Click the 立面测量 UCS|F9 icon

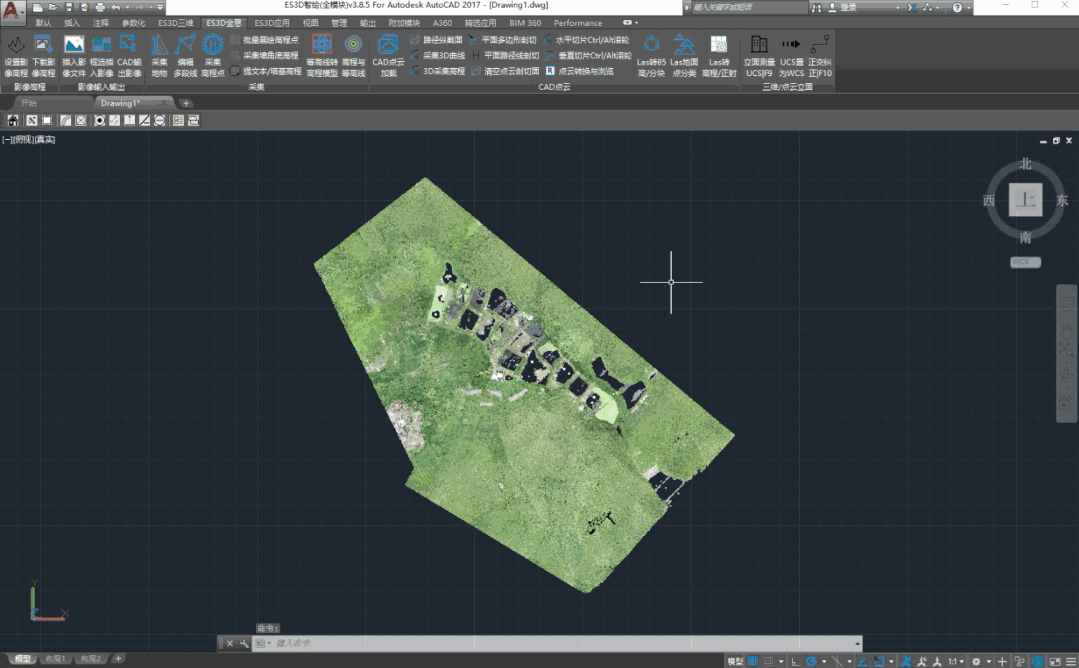(x=759, y=56)
